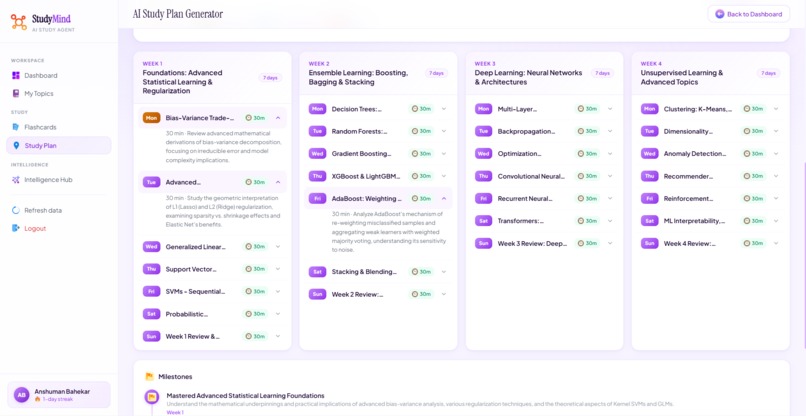Image resolution: width=806 pixels, height=416 pixels.
Task: Click the Refresh data circular icon
Action: click(15, 210)
